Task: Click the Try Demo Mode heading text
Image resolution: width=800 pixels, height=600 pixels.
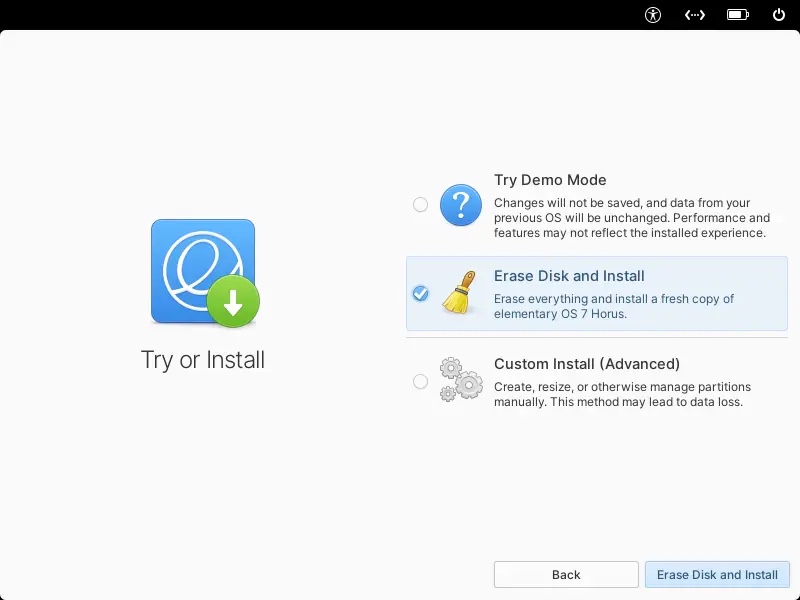Action: click(x=549, y=180)
